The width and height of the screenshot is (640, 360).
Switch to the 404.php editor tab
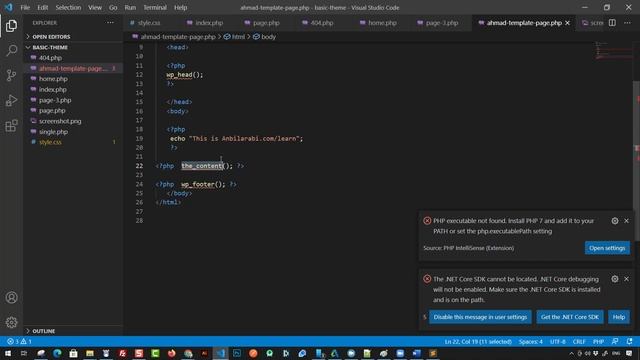[x=322, y=23]
